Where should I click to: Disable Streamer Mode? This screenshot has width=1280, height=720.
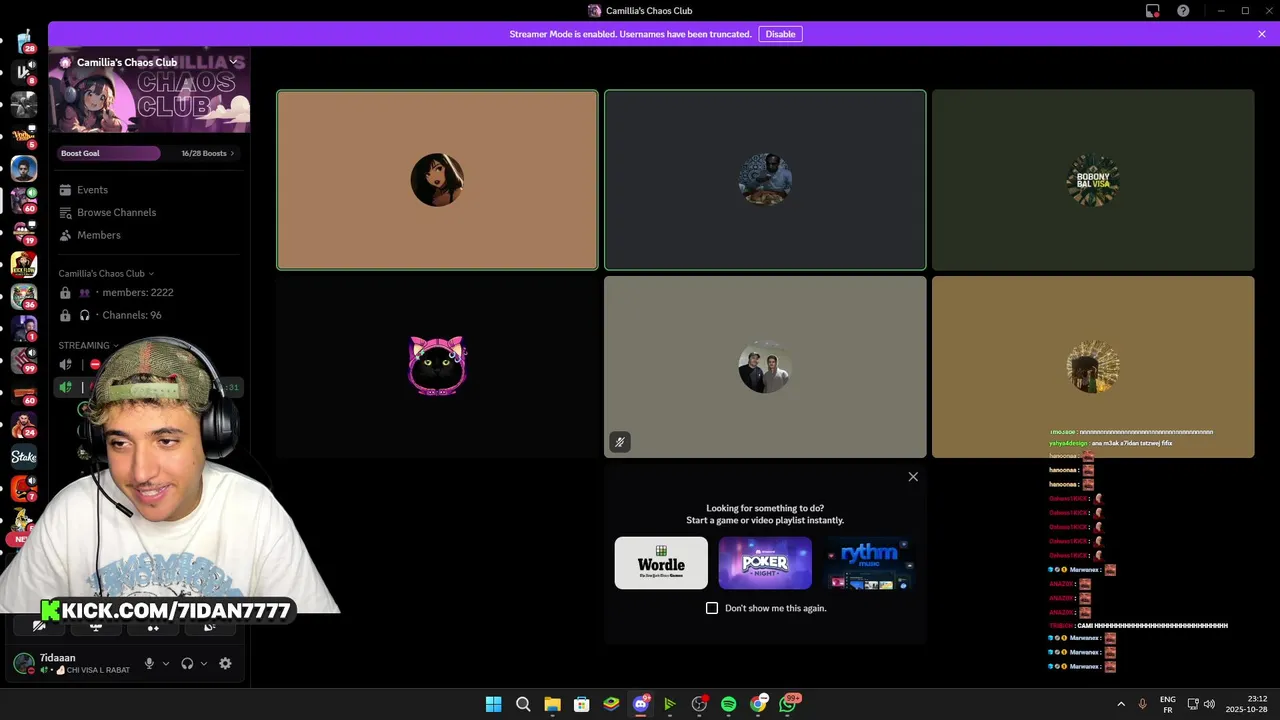tap(780, 34)
